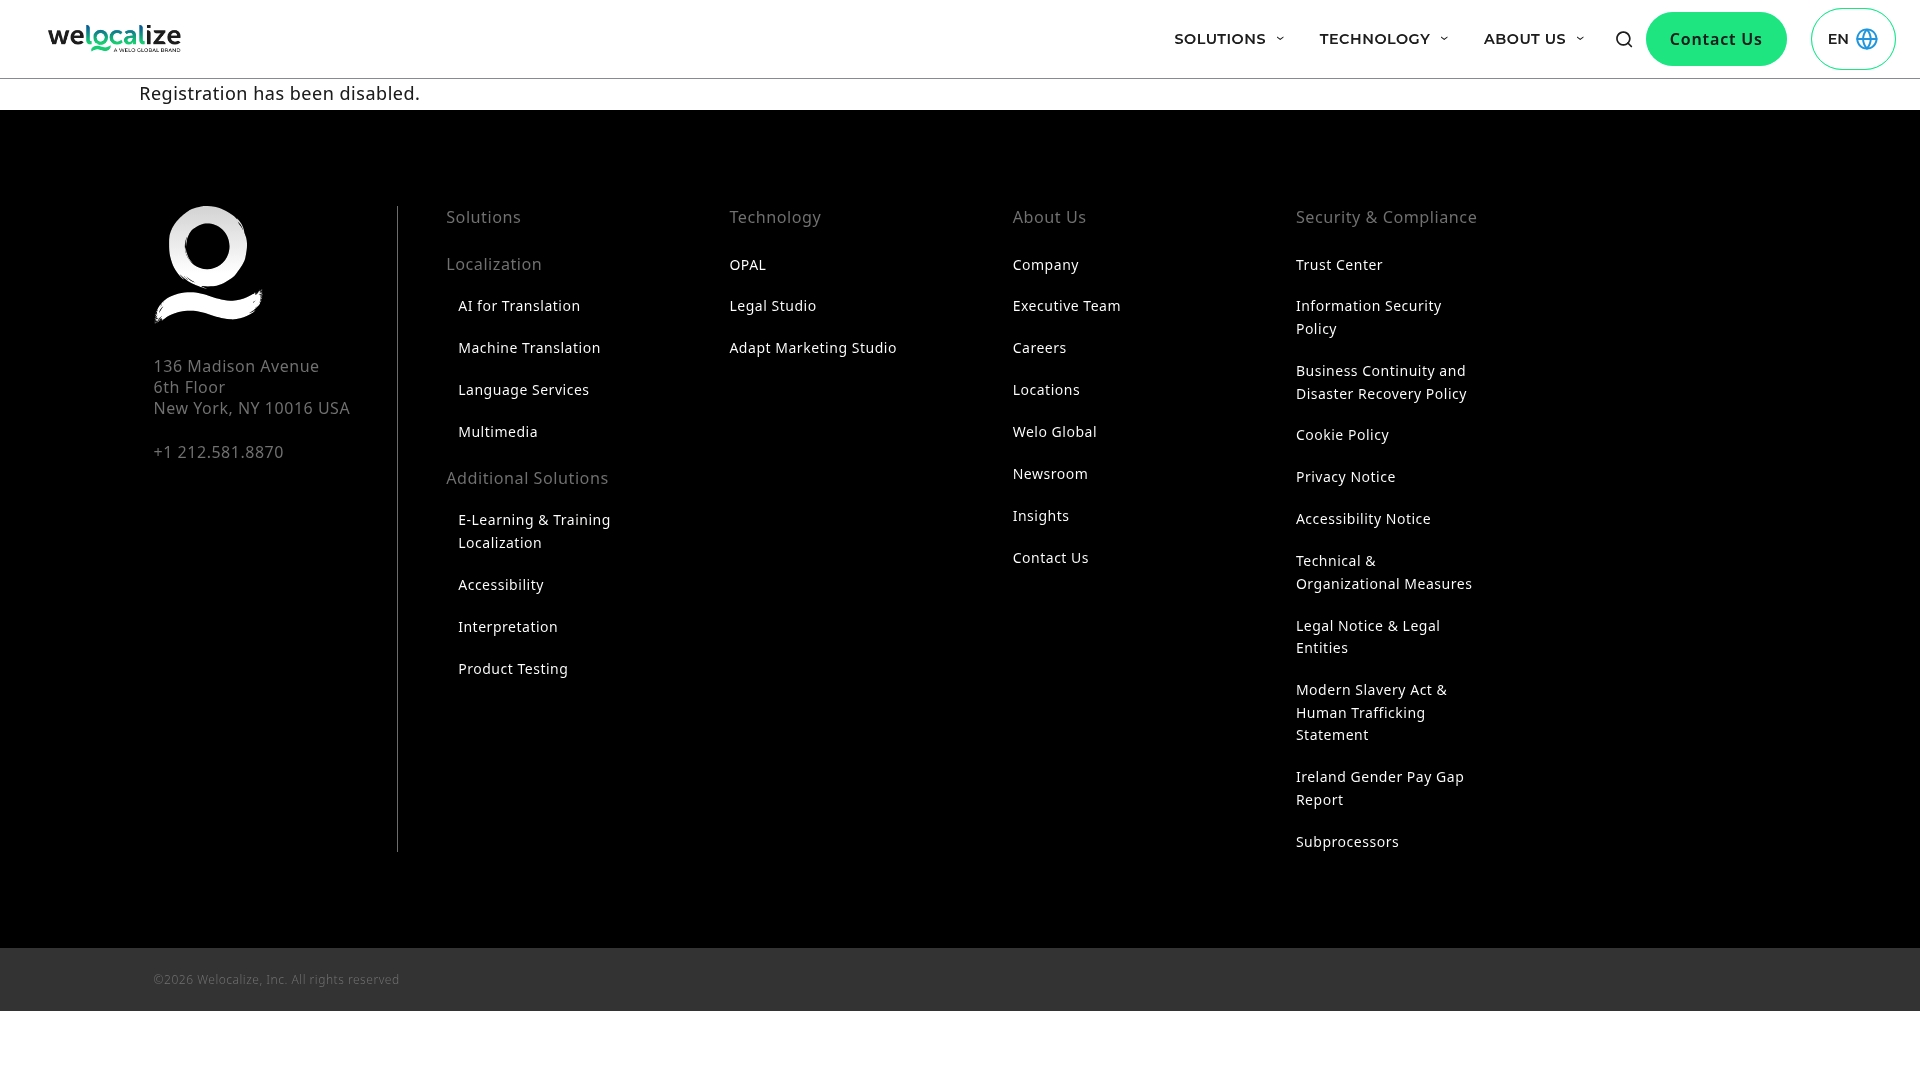Open Ireland Gender Pay Gap Report
This screenshot has width=1920, height=1080.
point(1380,788)
